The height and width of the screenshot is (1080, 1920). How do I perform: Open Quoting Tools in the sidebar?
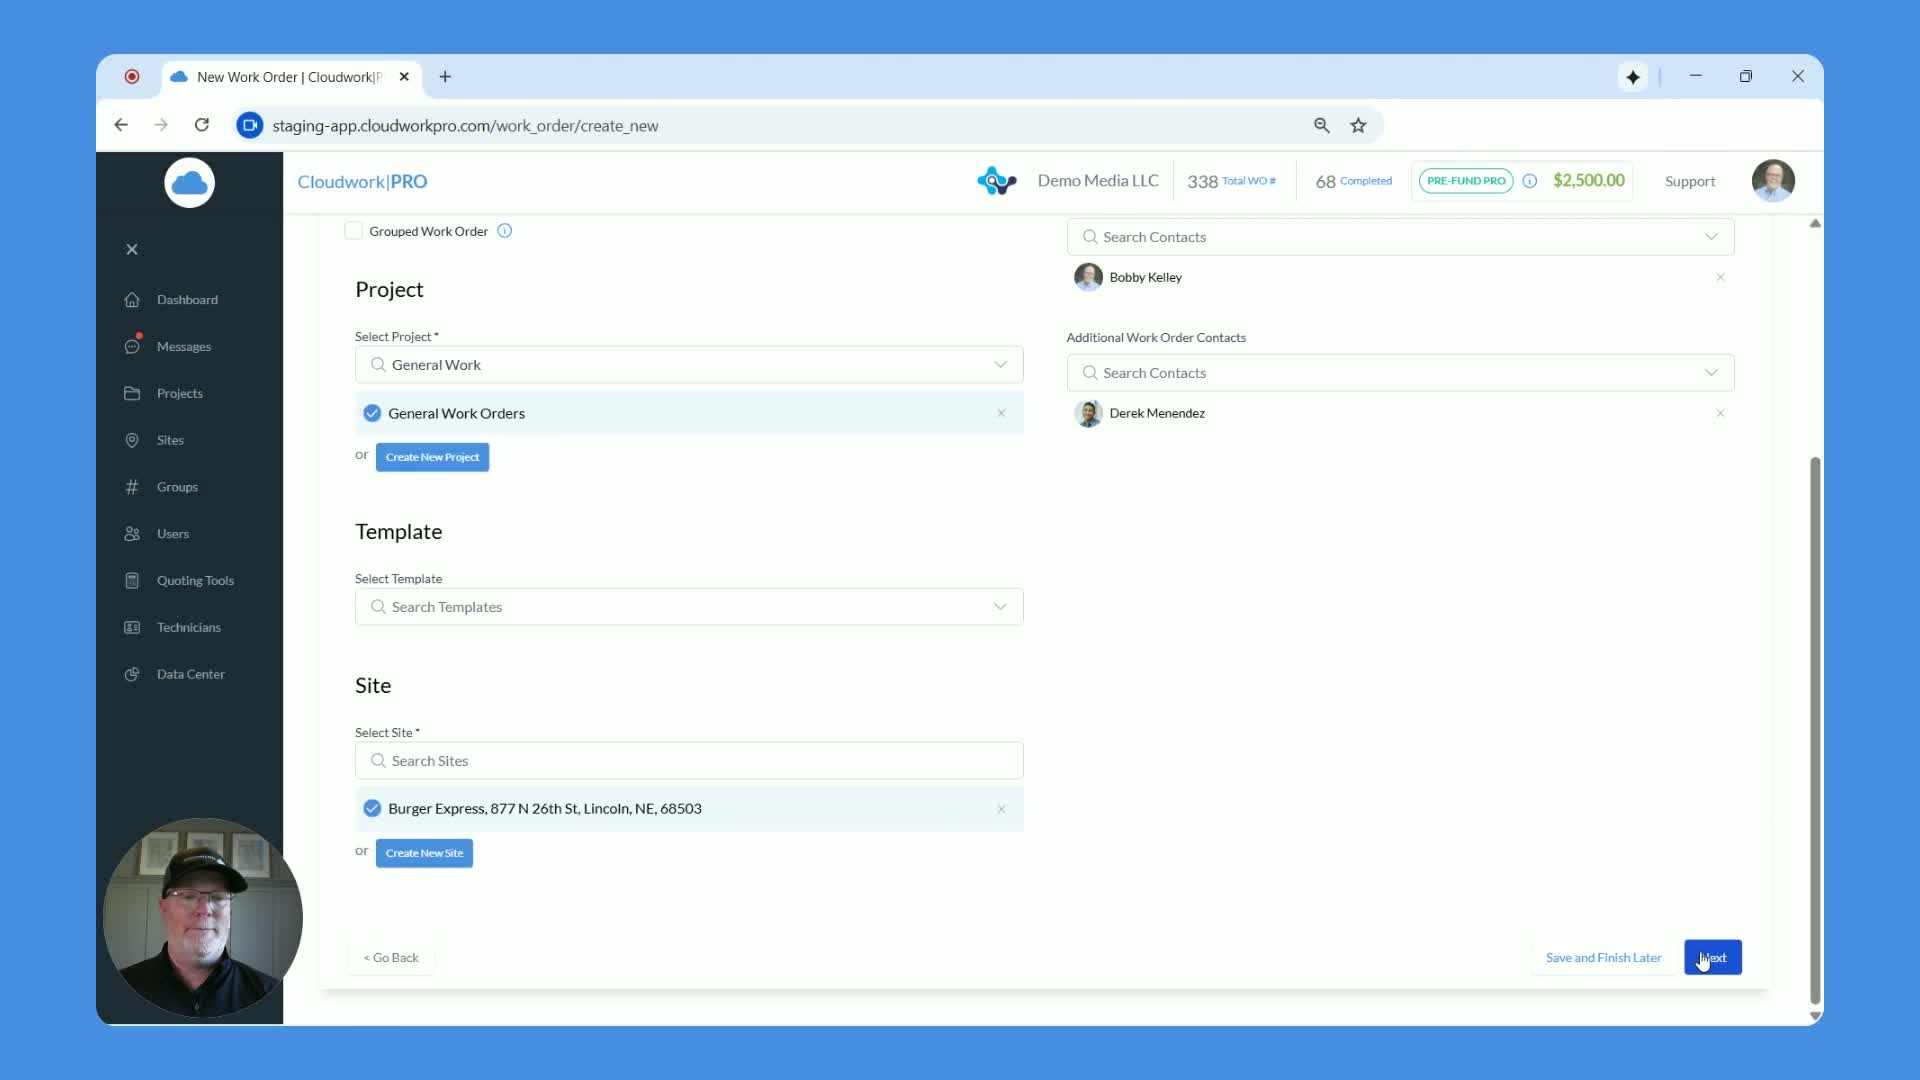(195, 581)
